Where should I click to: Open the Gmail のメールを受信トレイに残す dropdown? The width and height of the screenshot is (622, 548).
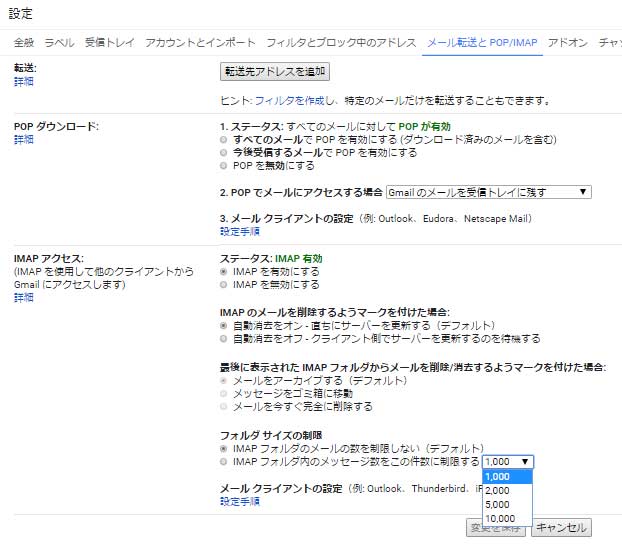click(490, 192)
